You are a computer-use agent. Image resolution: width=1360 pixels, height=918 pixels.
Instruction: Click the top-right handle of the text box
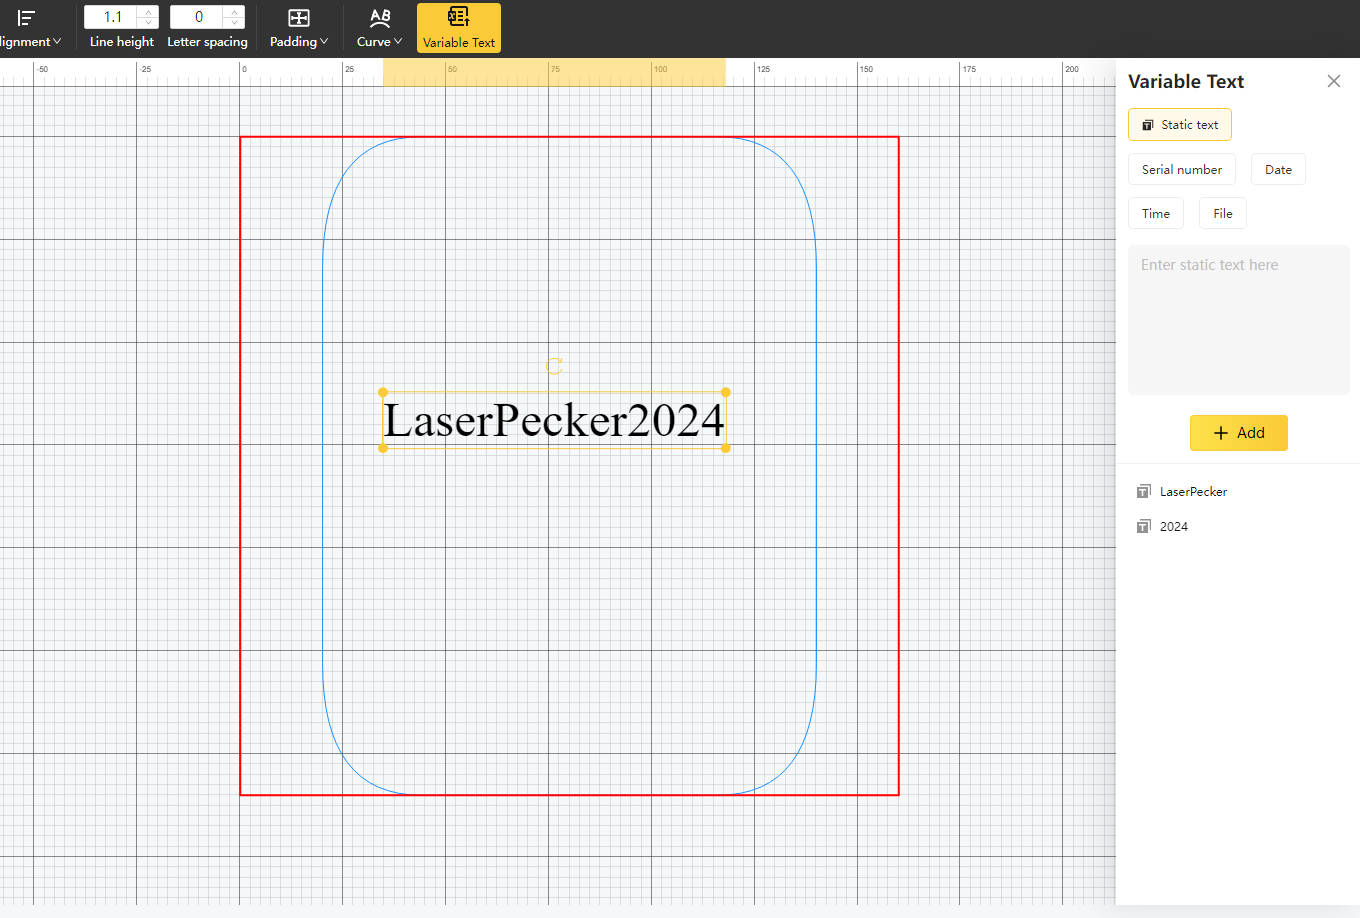click(x=726, y=392)
